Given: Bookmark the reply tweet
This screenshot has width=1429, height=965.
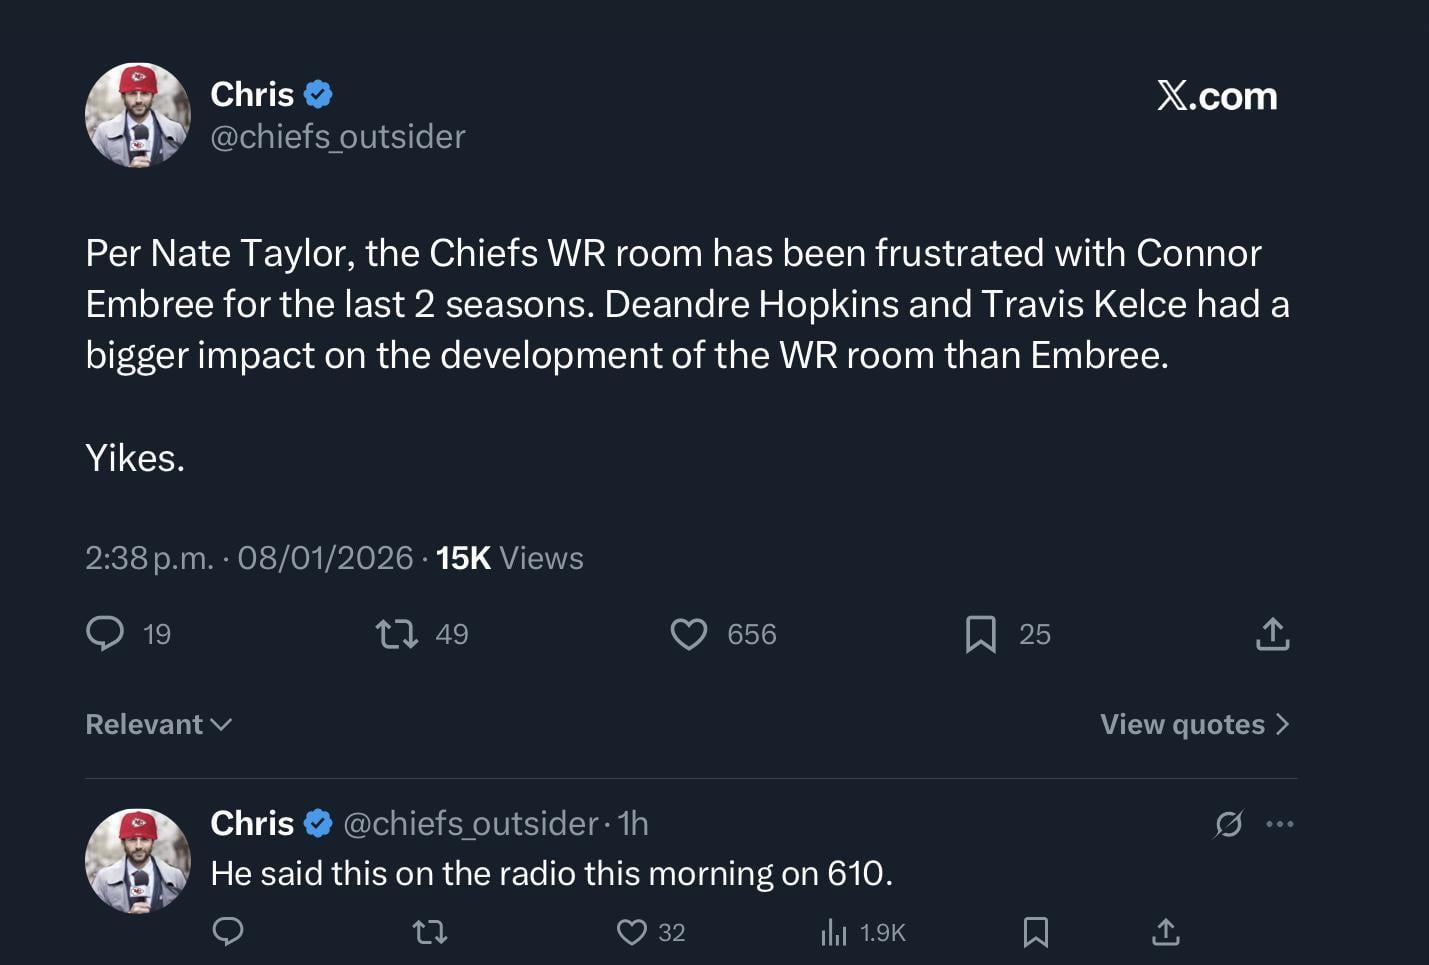Looking at the screenshot, I should (x=1037, y=931).
